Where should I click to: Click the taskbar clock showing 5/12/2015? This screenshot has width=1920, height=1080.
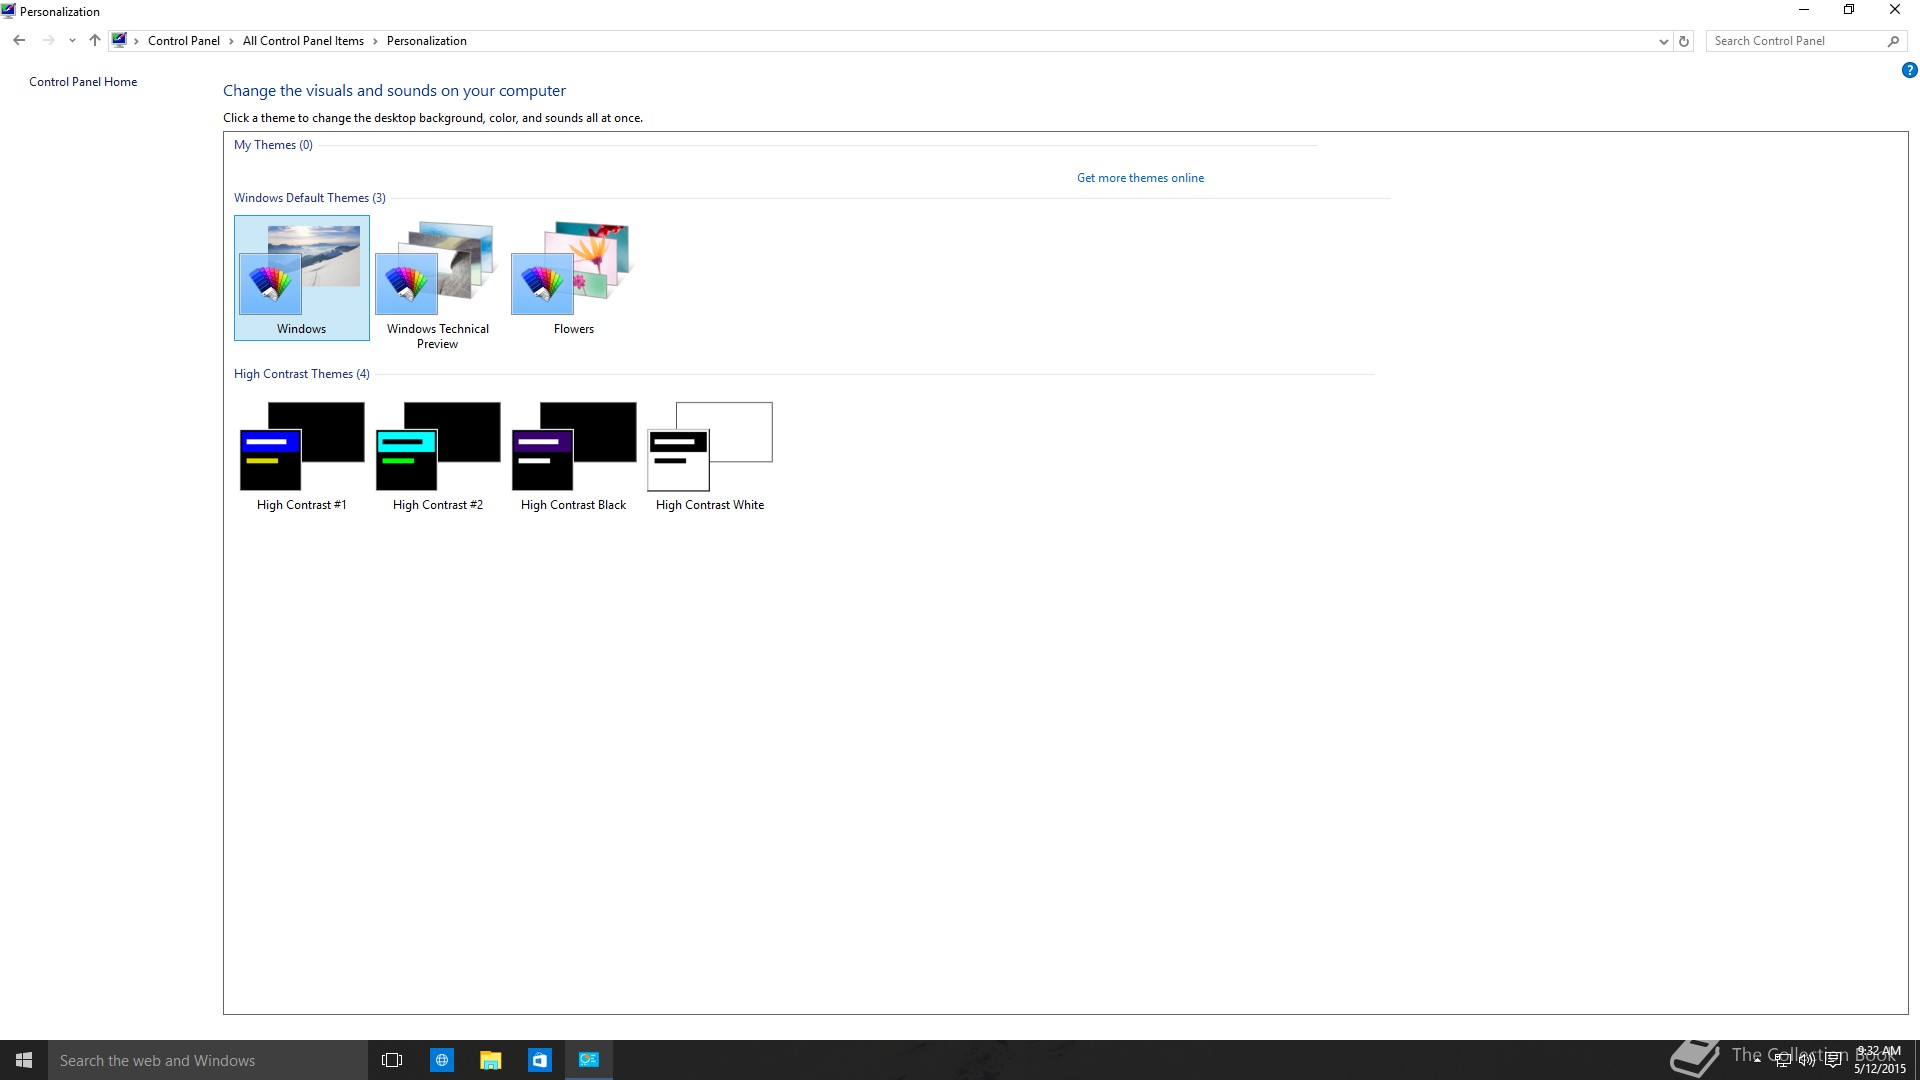coord(1880,1060)
